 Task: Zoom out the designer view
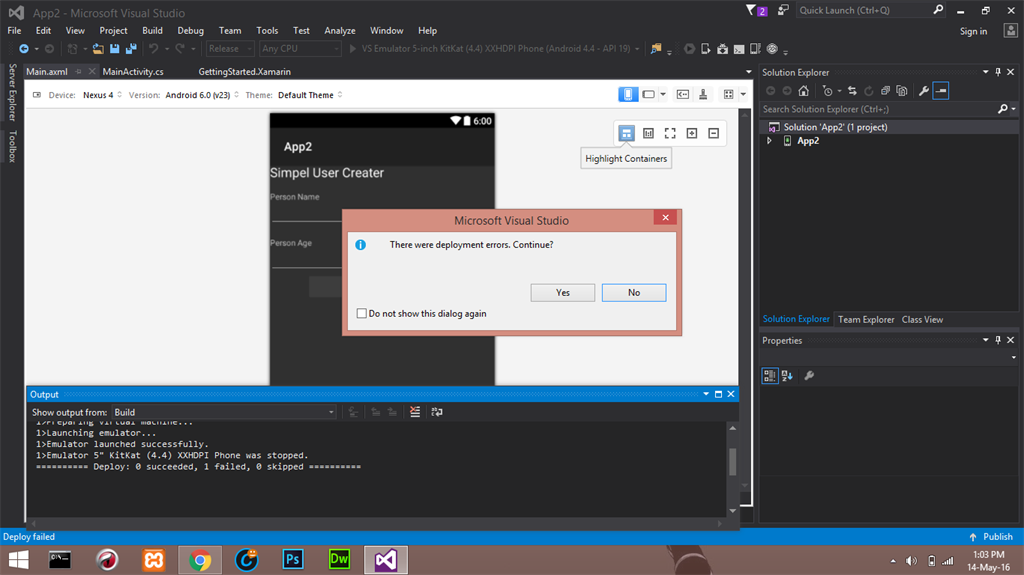pos(713,133)
